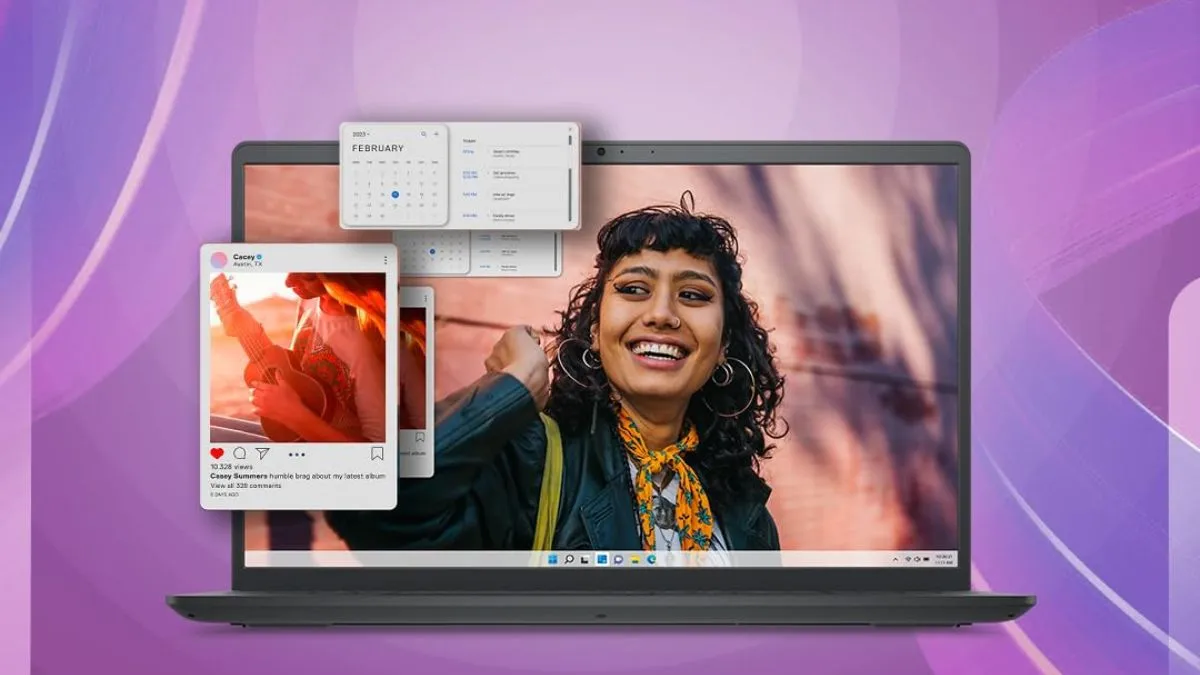Click the taskbar search magnifier

569,559
